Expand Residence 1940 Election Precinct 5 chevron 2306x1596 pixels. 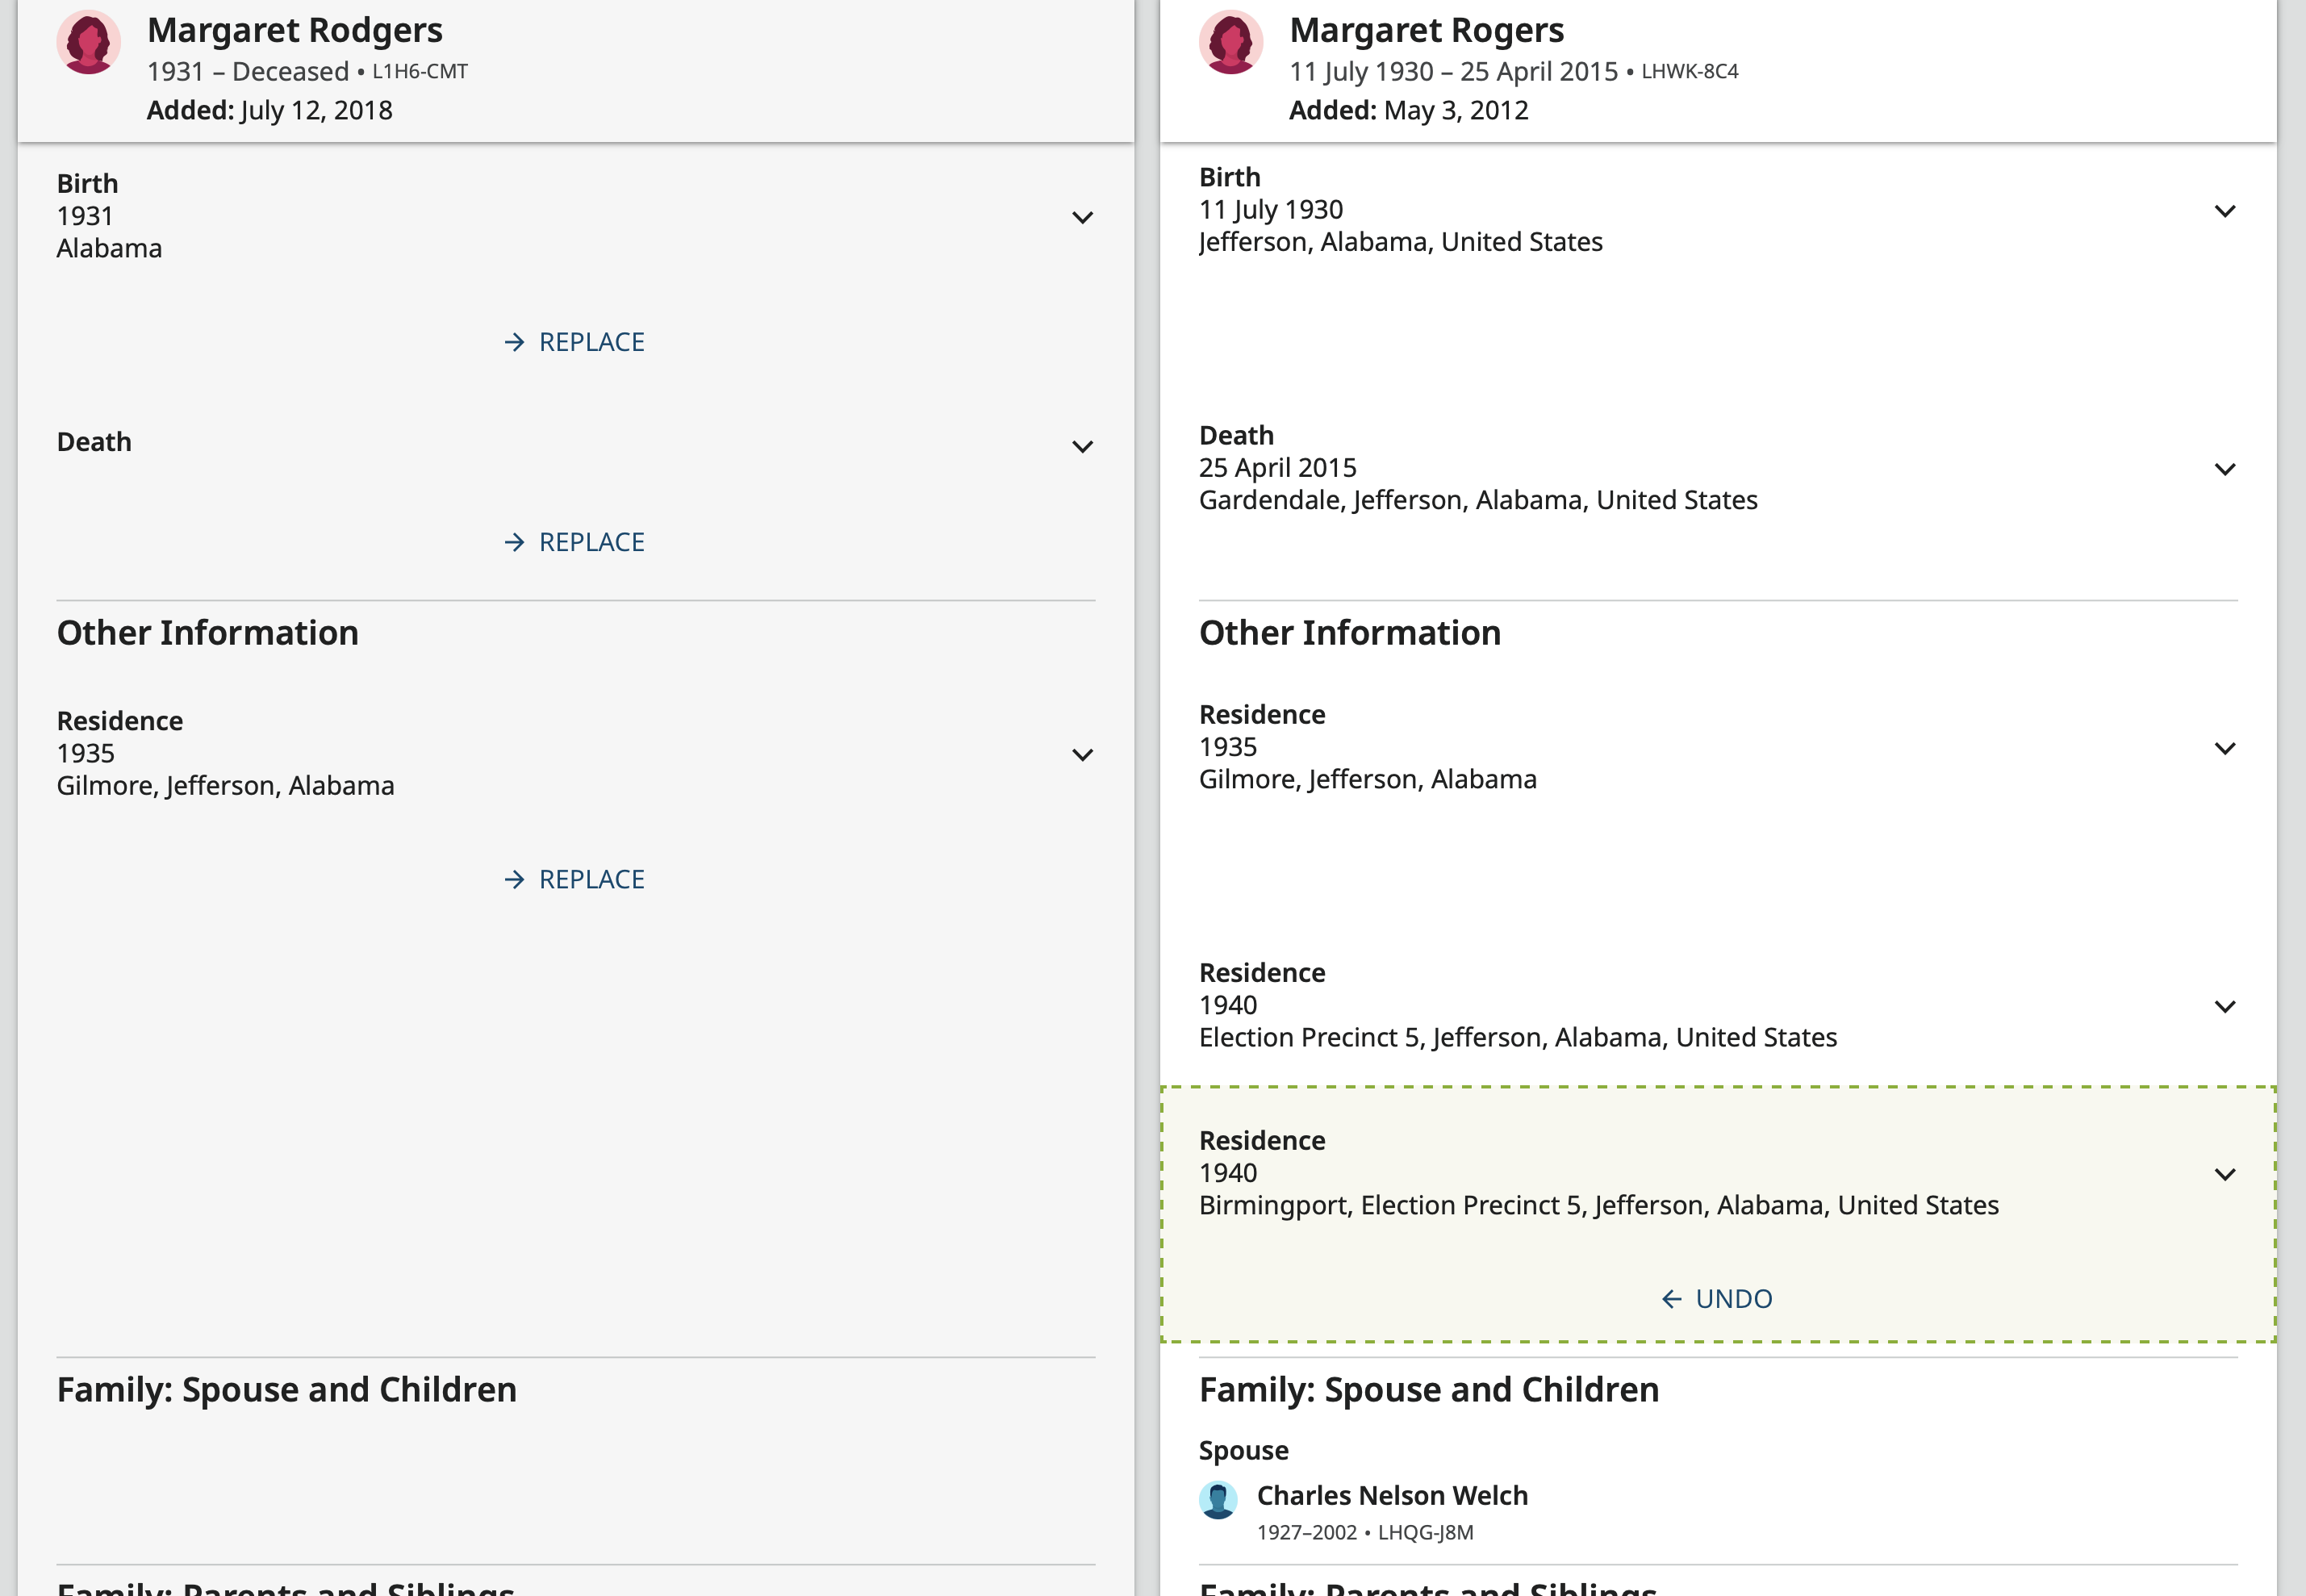2224,1006
